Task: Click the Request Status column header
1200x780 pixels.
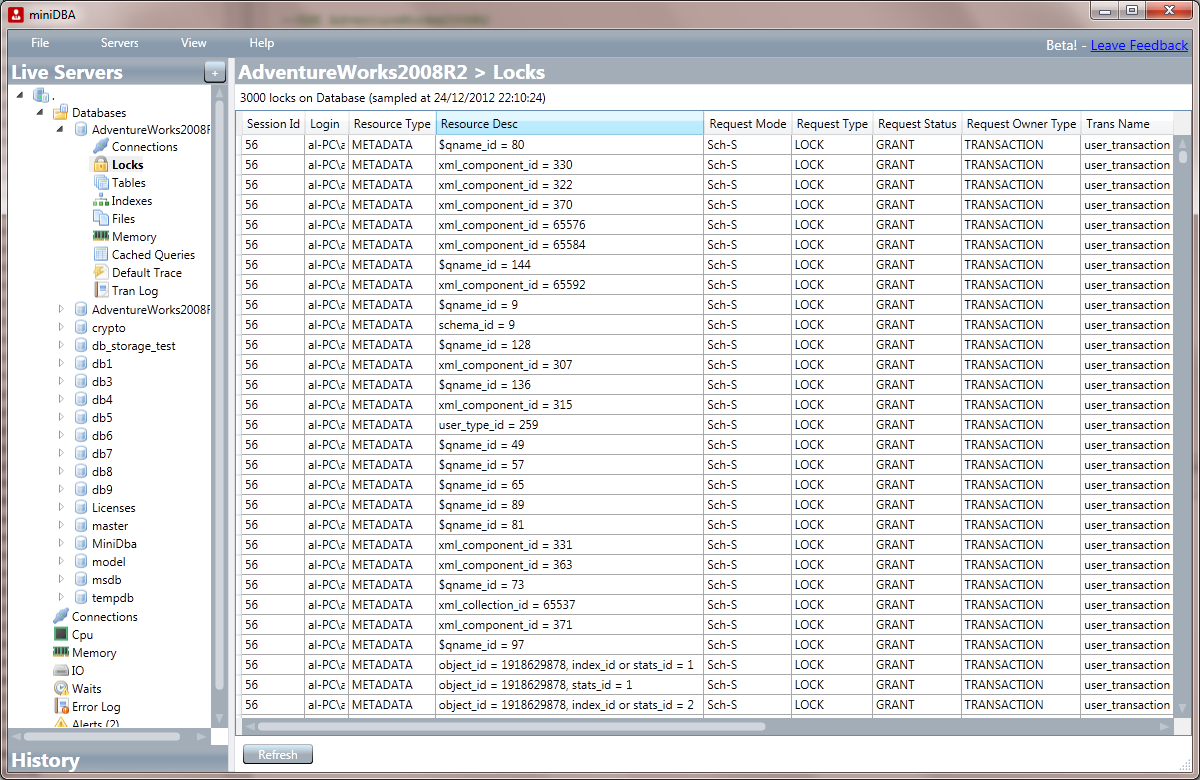Action: 917,124
